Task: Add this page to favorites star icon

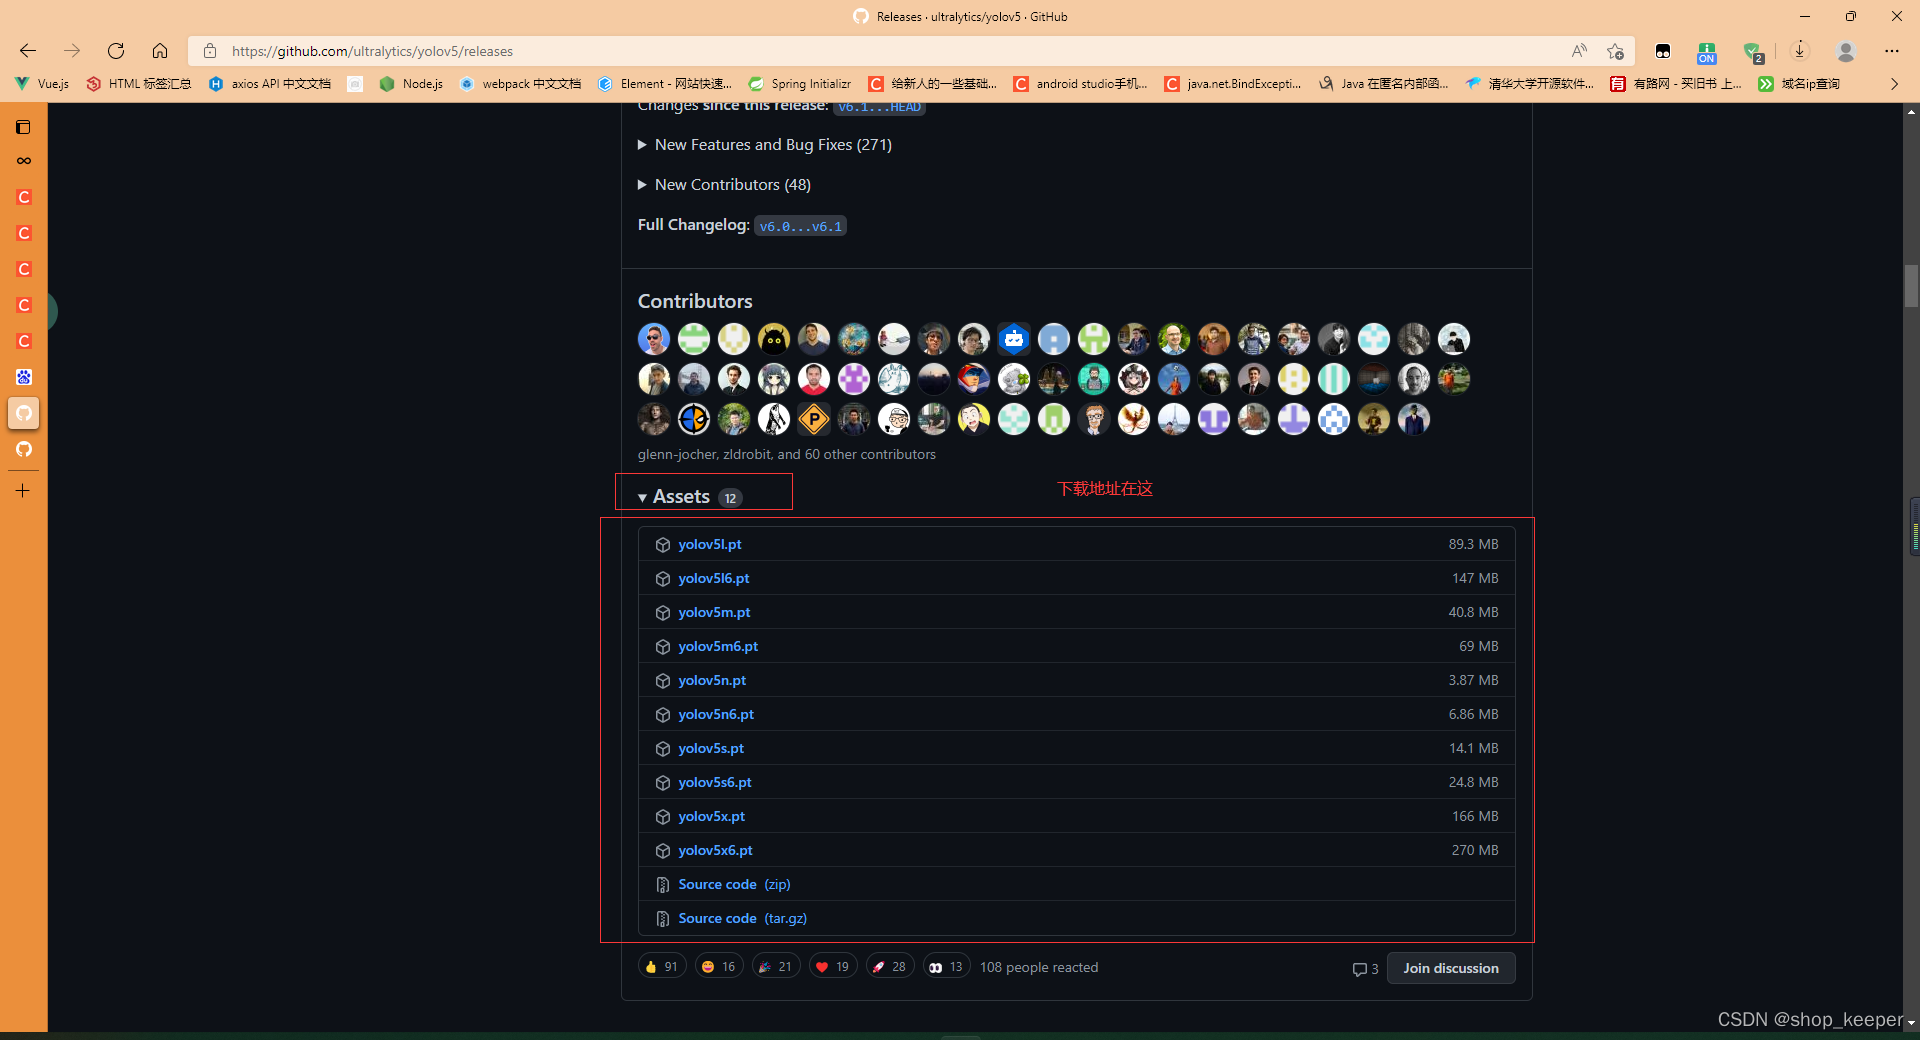Action: click(x=1615, y=51)
